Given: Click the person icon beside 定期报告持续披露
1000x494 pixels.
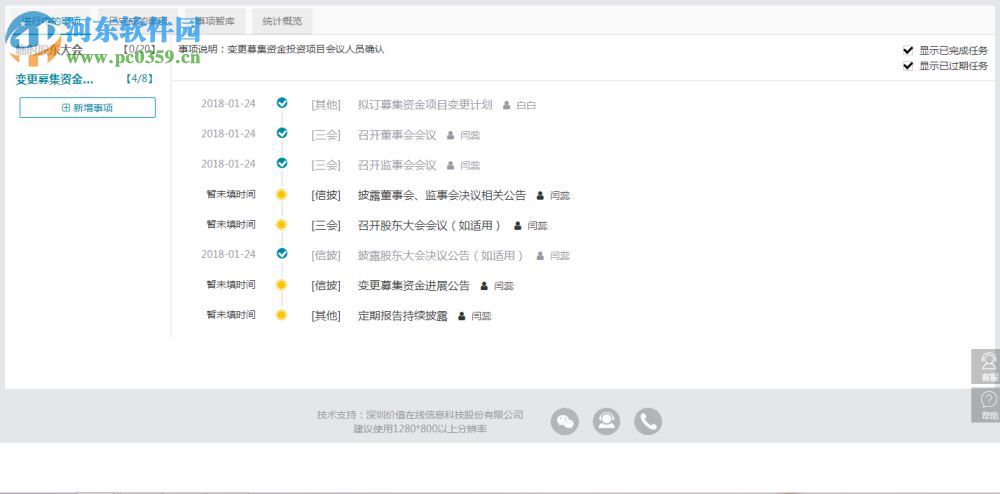Looking at the screenshot, I should point(462,316).
